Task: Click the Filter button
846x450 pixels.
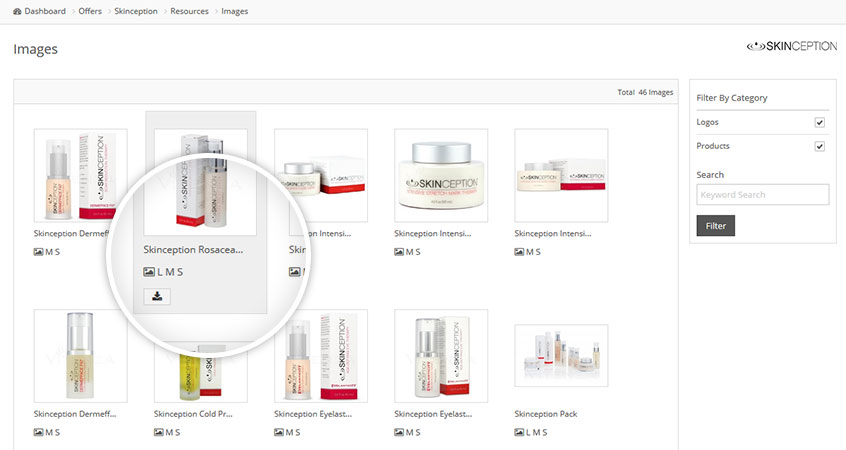Action: 715,226
